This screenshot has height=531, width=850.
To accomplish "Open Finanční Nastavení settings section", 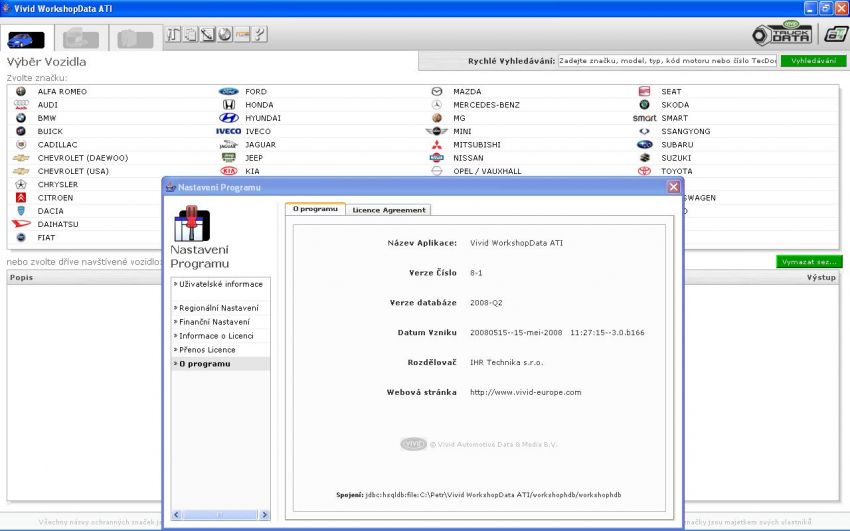I will click(213, 322).
